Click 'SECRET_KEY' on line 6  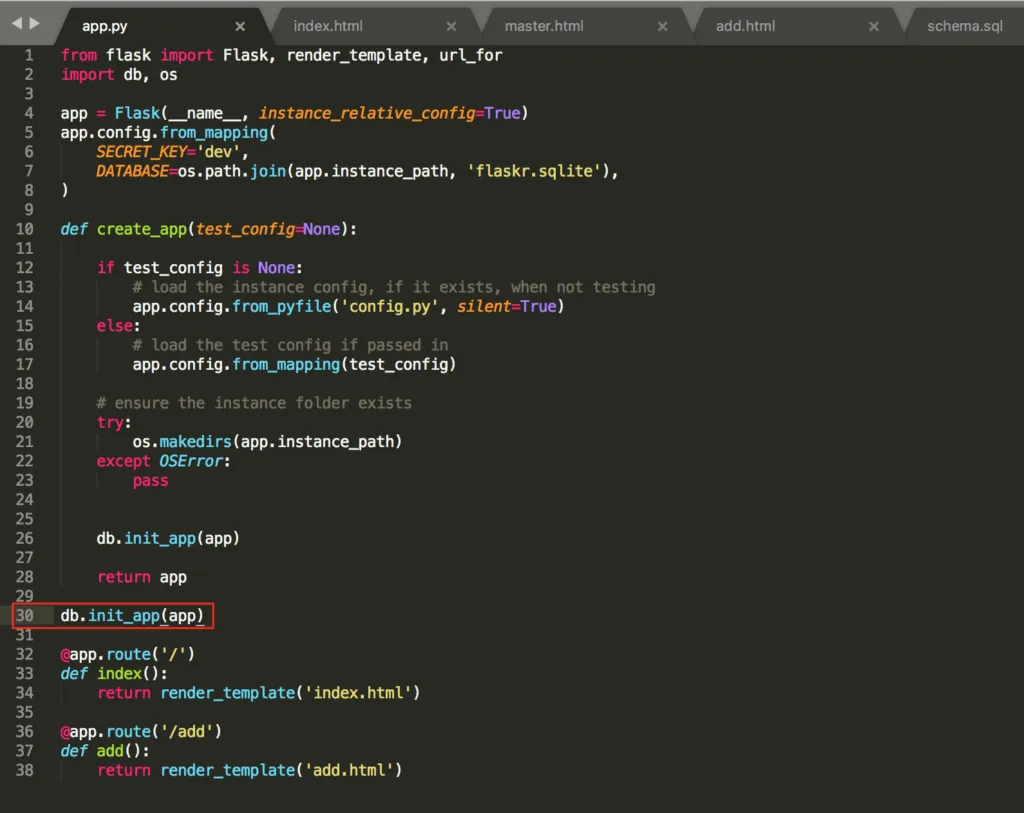pyautogui.click(x=141, y=152)
